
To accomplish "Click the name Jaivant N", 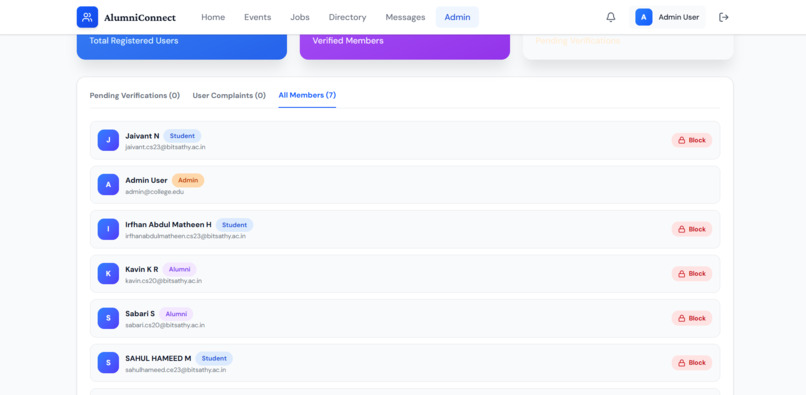I will pyautogui.click(x=142, y=136).
